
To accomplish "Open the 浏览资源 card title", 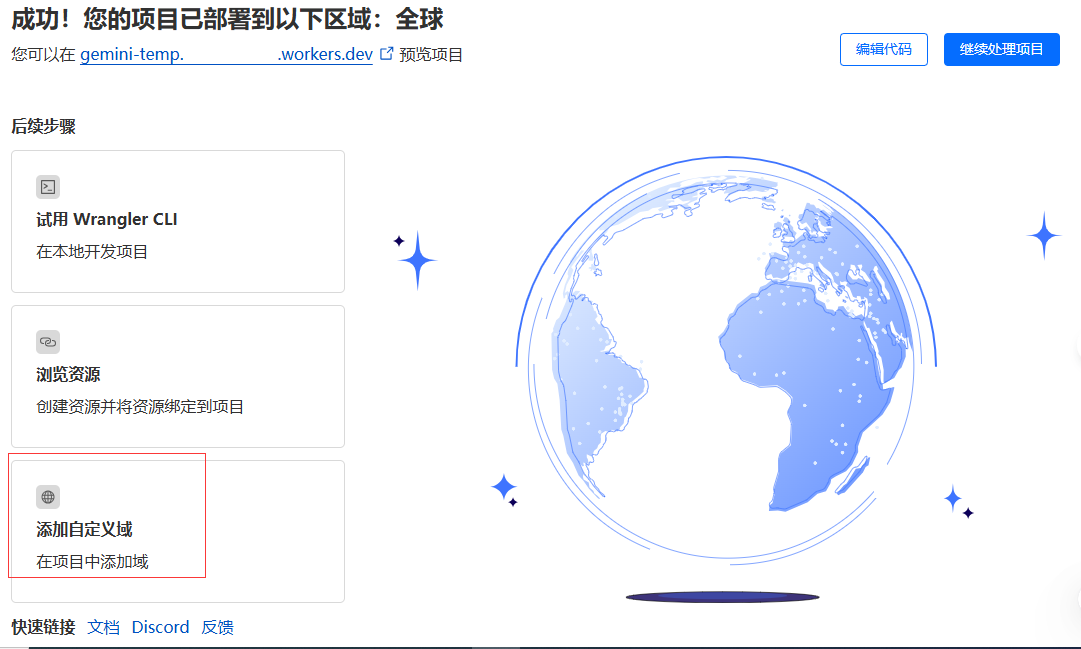I will (x=68, y=375).
